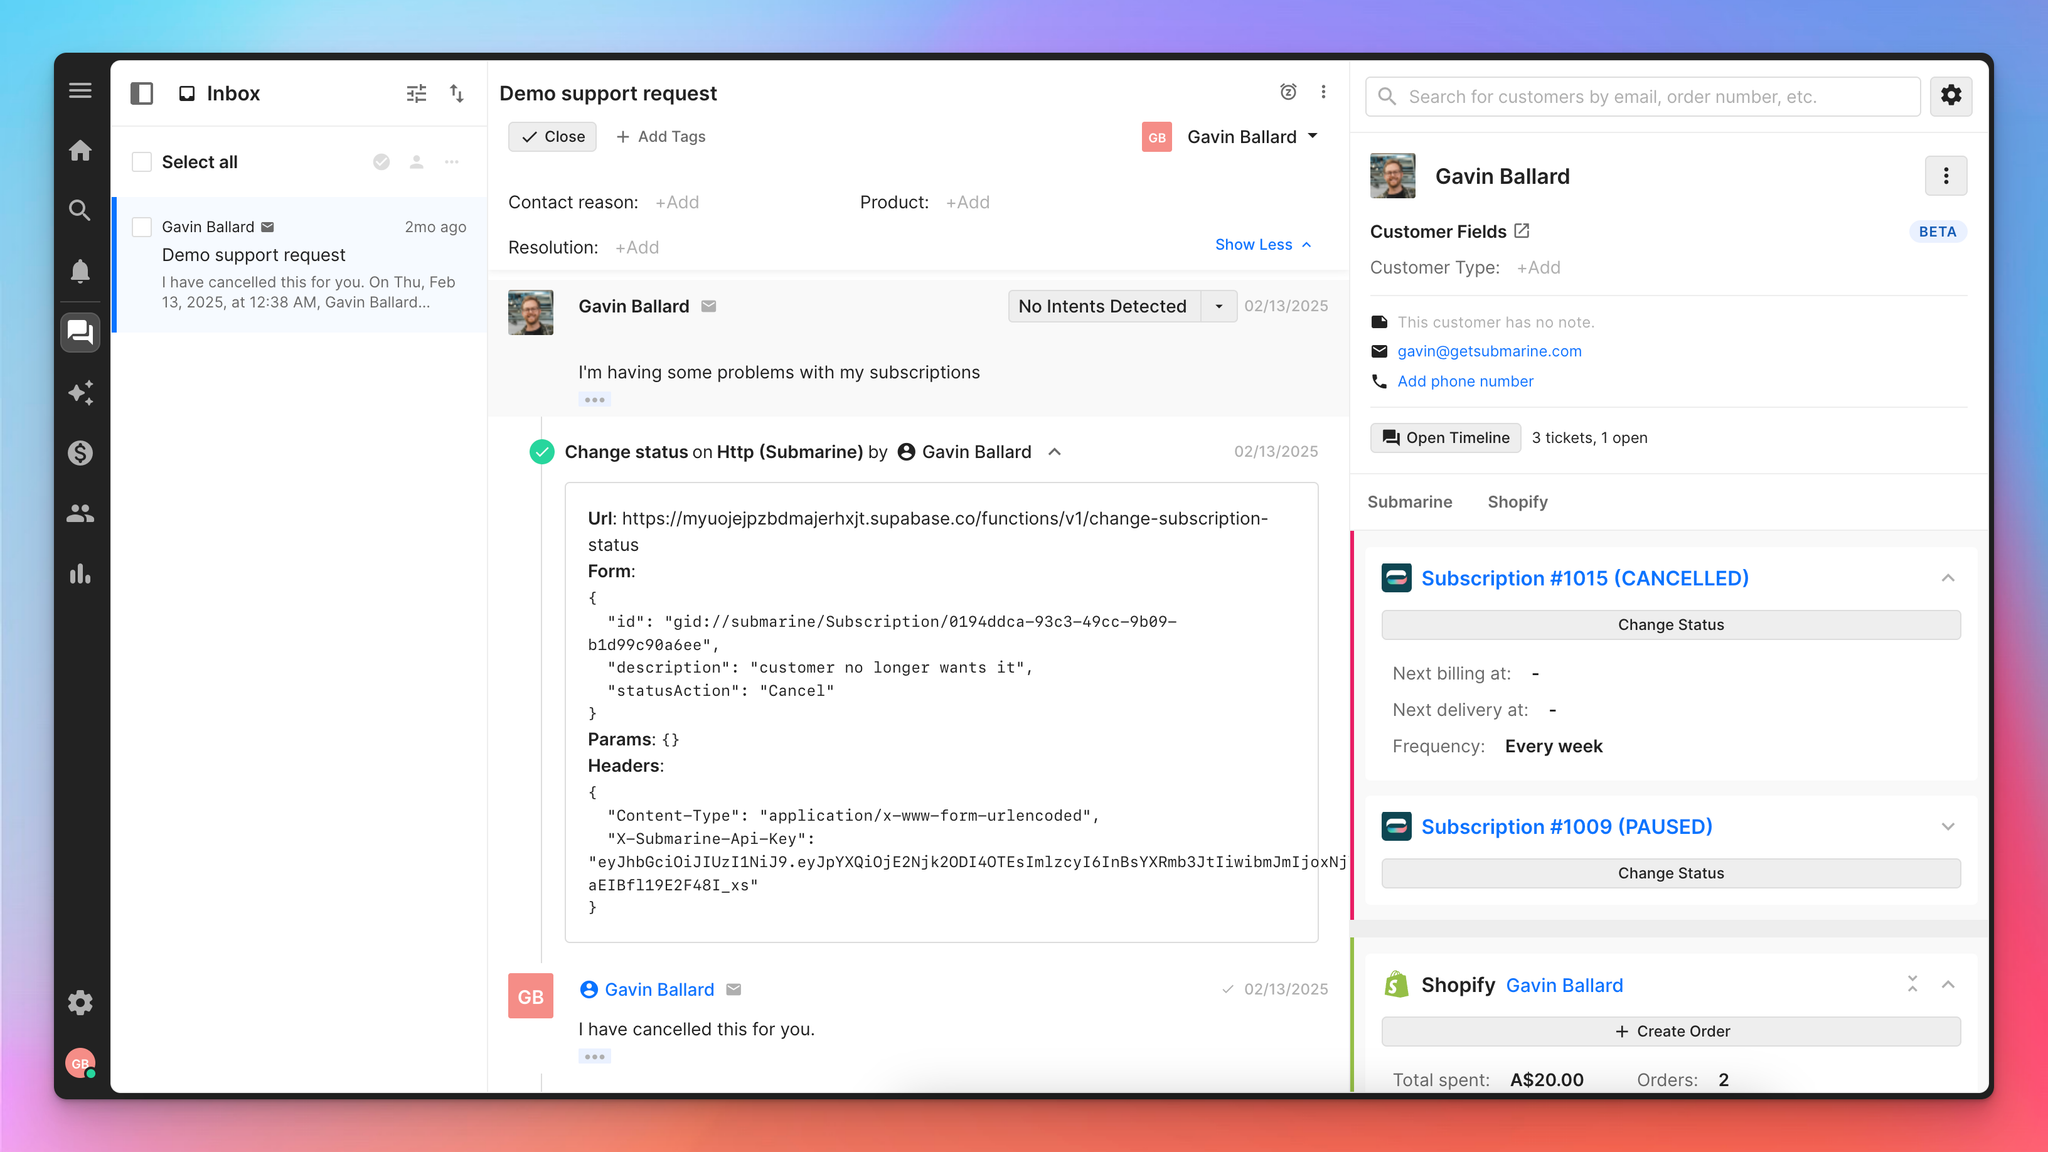This screenshot has height=1152, width=2048.
Task: Expand Subscription #1009 (PAUSED) details
Action: pos(1947,827)
